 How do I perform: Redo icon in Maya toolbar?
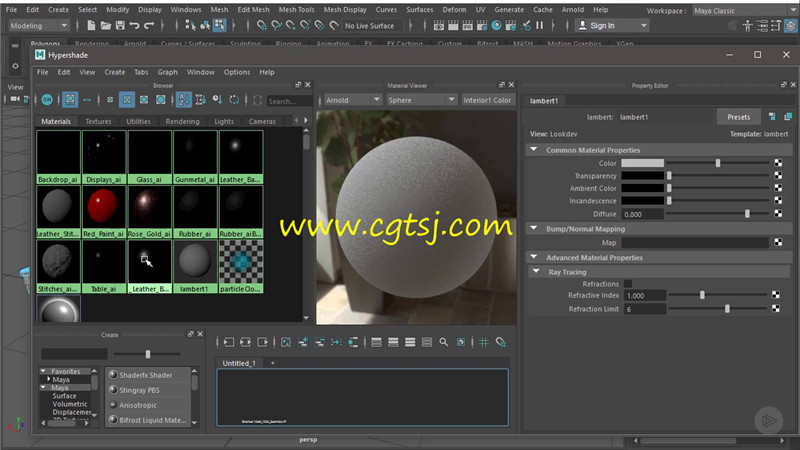tap(149, 25)
